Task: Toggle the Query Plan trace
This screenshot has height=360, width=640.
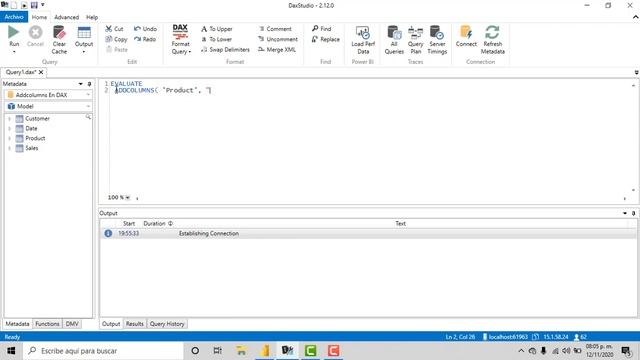Action: (x=416, y=40)
